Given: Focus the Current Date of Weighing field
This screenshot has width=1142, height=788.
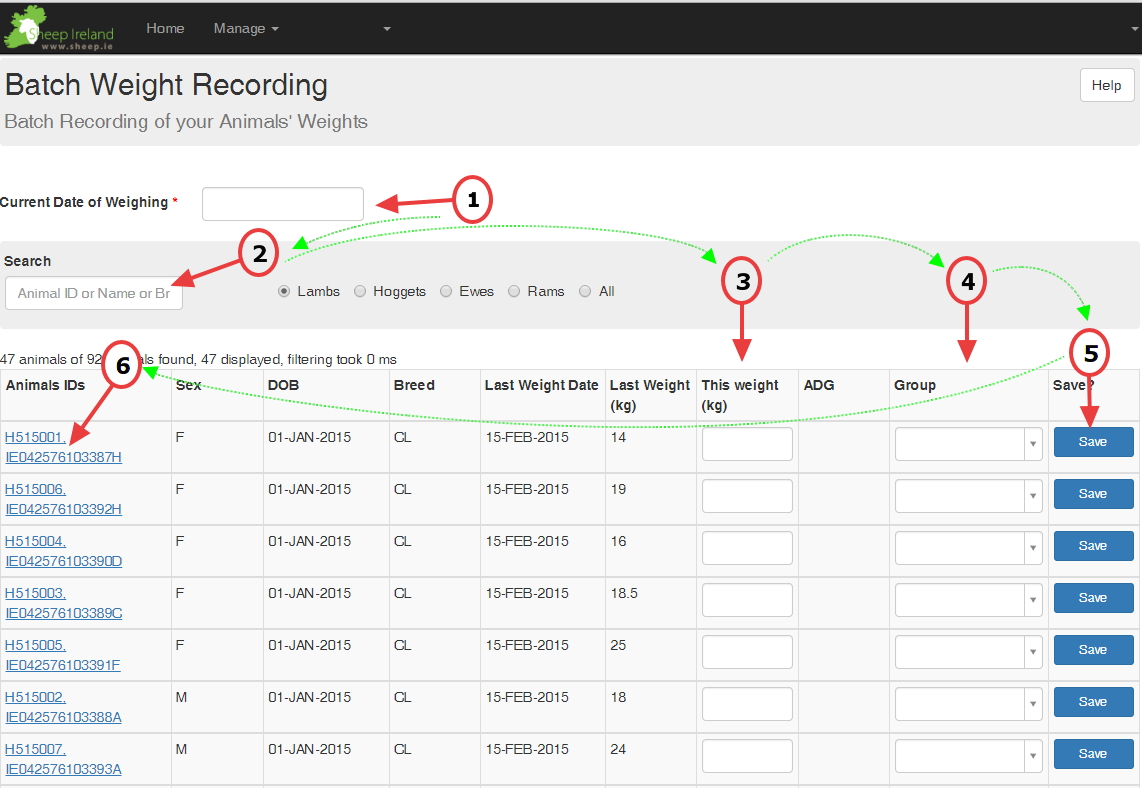Looking at the screenshot, I should tap(283, 204).
